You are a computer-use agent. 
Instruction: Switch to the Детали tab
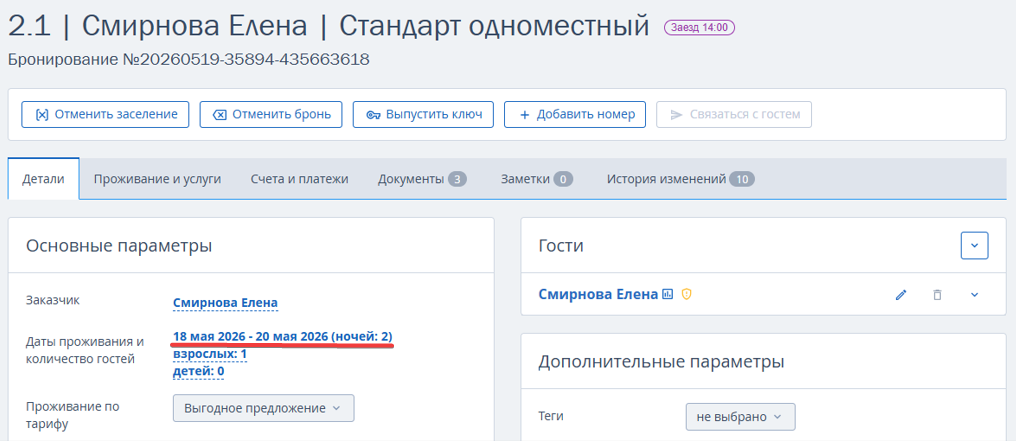(x=43, y=179)
